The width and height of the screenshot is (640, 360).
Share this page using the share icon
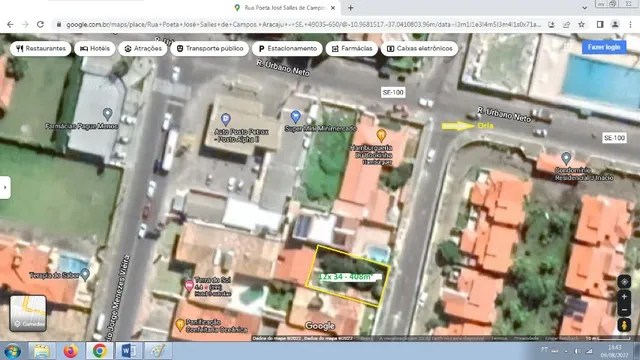(567, 24)
